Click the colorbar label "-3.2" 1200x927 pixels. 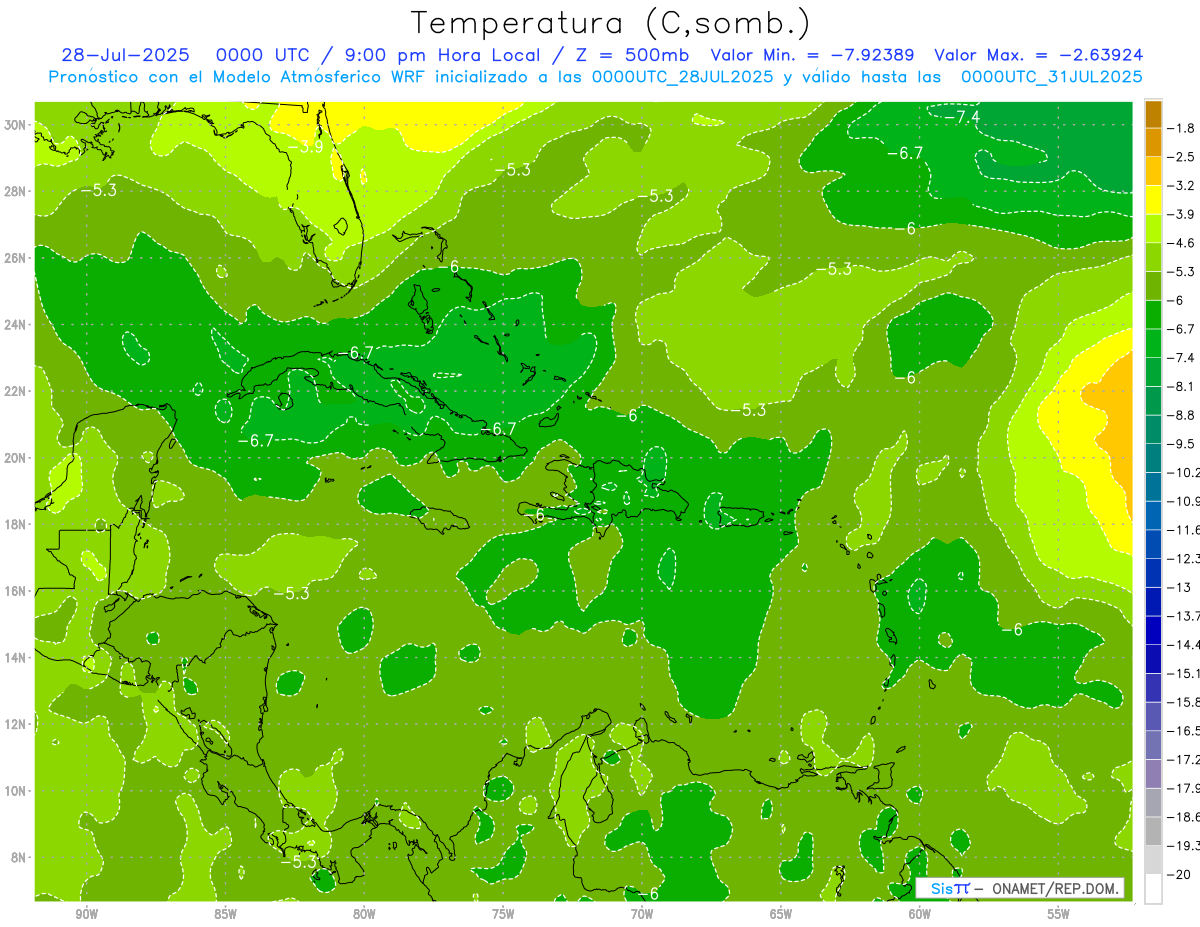click(1183, 185)
